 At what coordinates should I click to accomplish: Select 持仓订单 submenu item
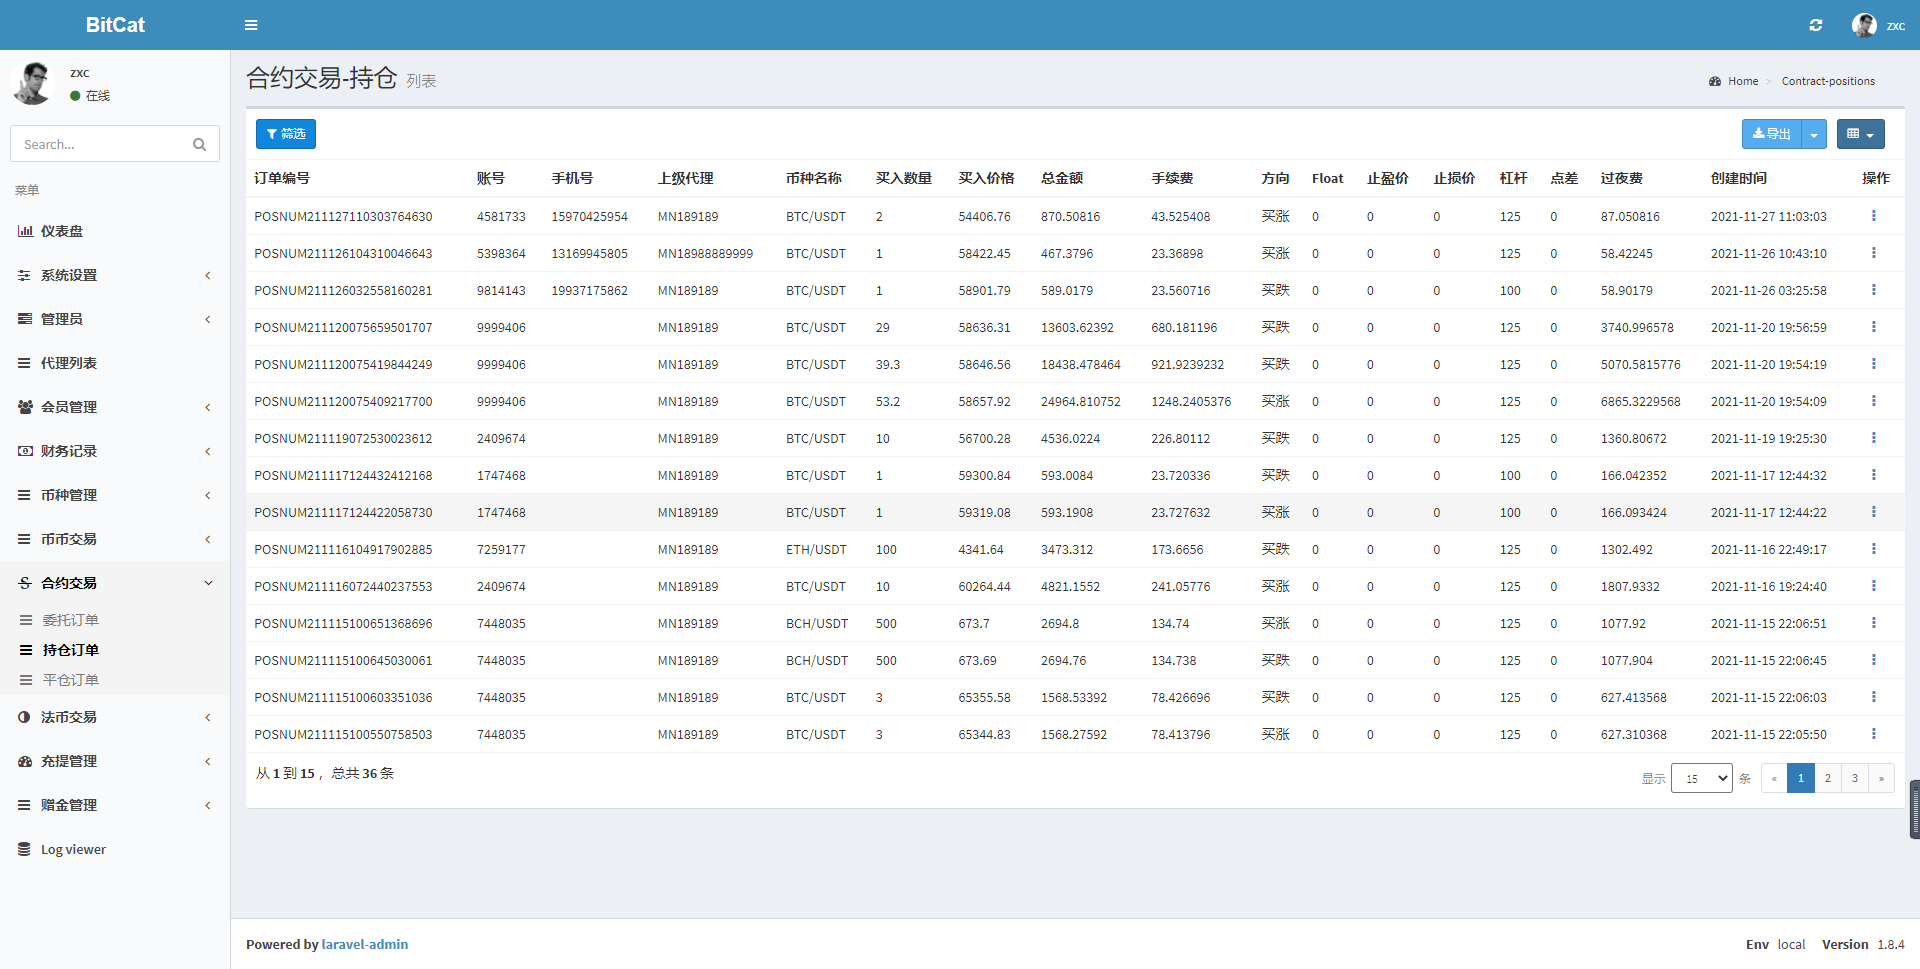coord(115,650)
